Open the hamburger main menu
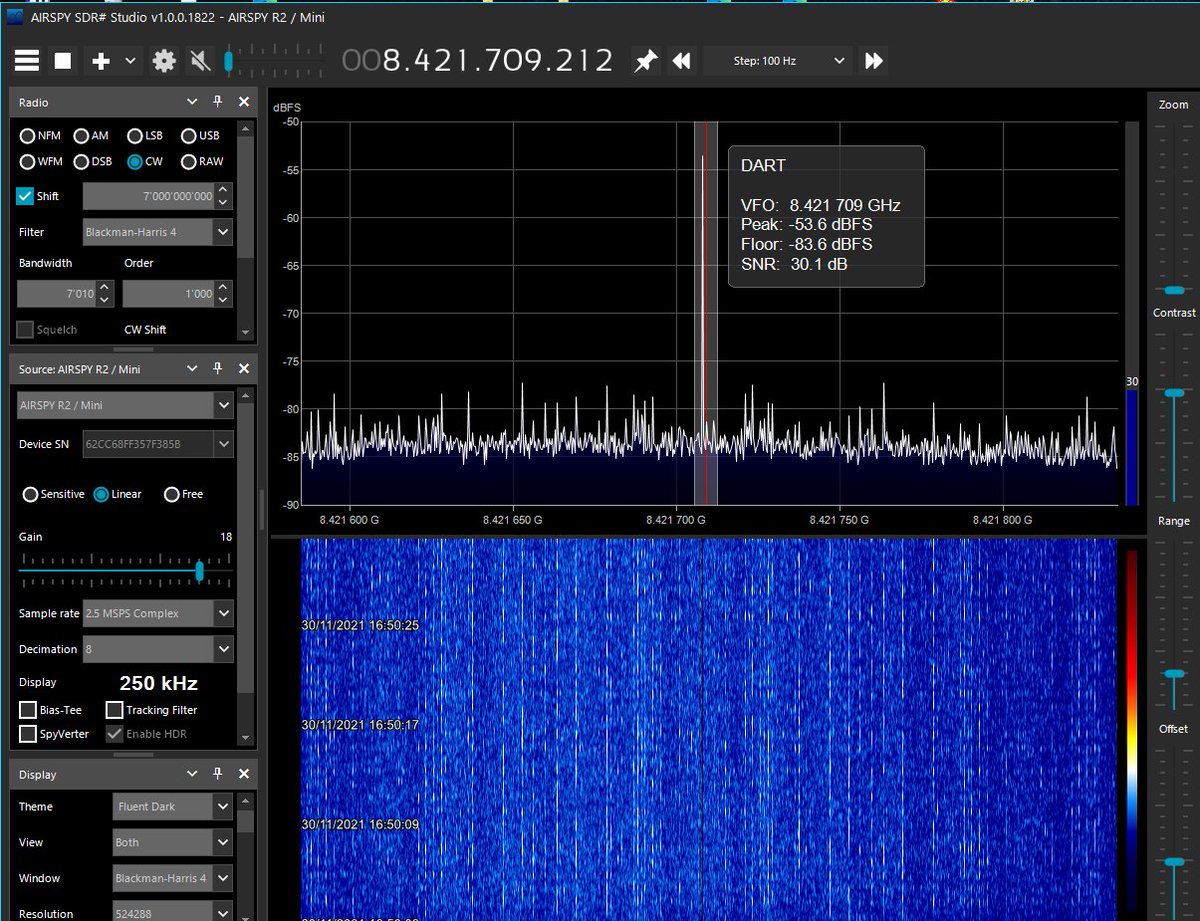Viewport: 1200px width, 921px height. (26, 61)
